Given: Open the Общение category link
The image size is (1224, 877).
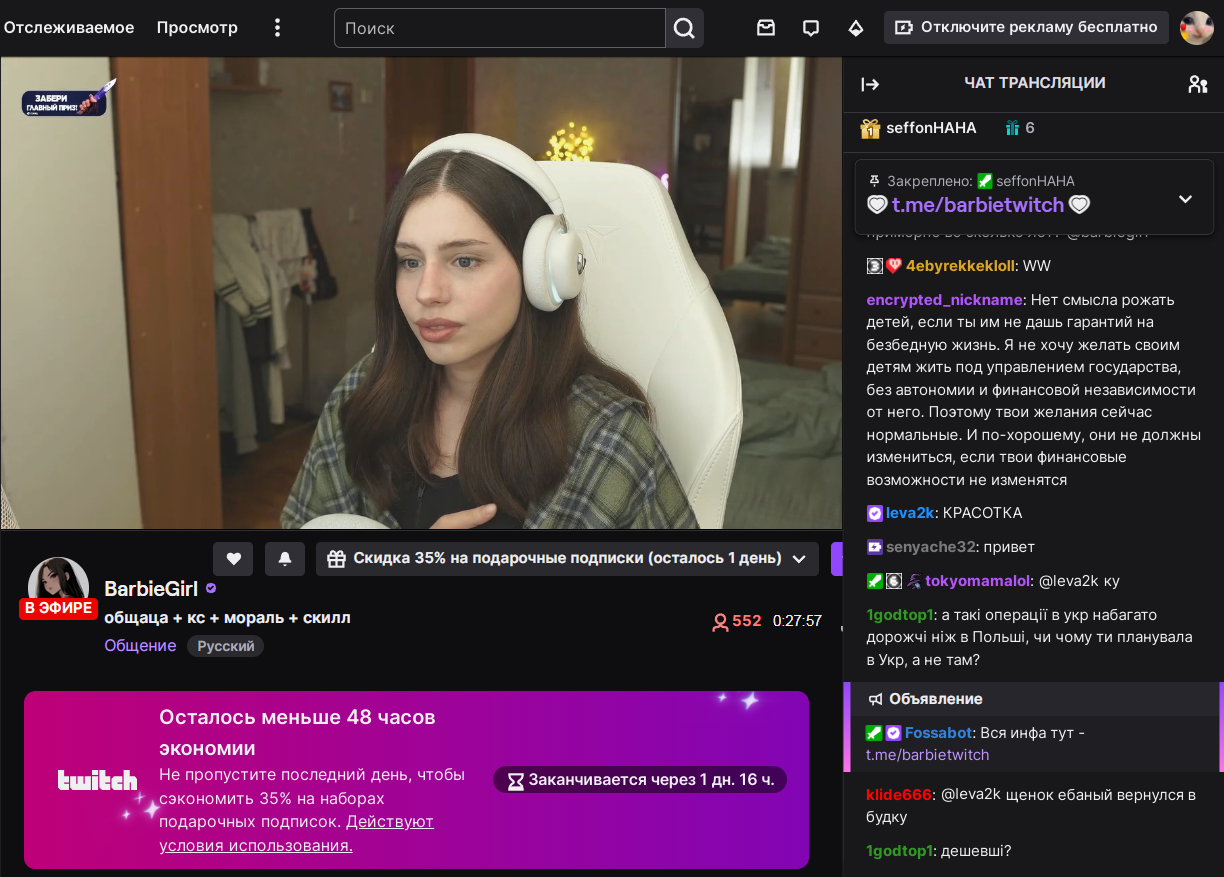Looking at the screenshot, I should pyautogui.click(x=140, y=646).
